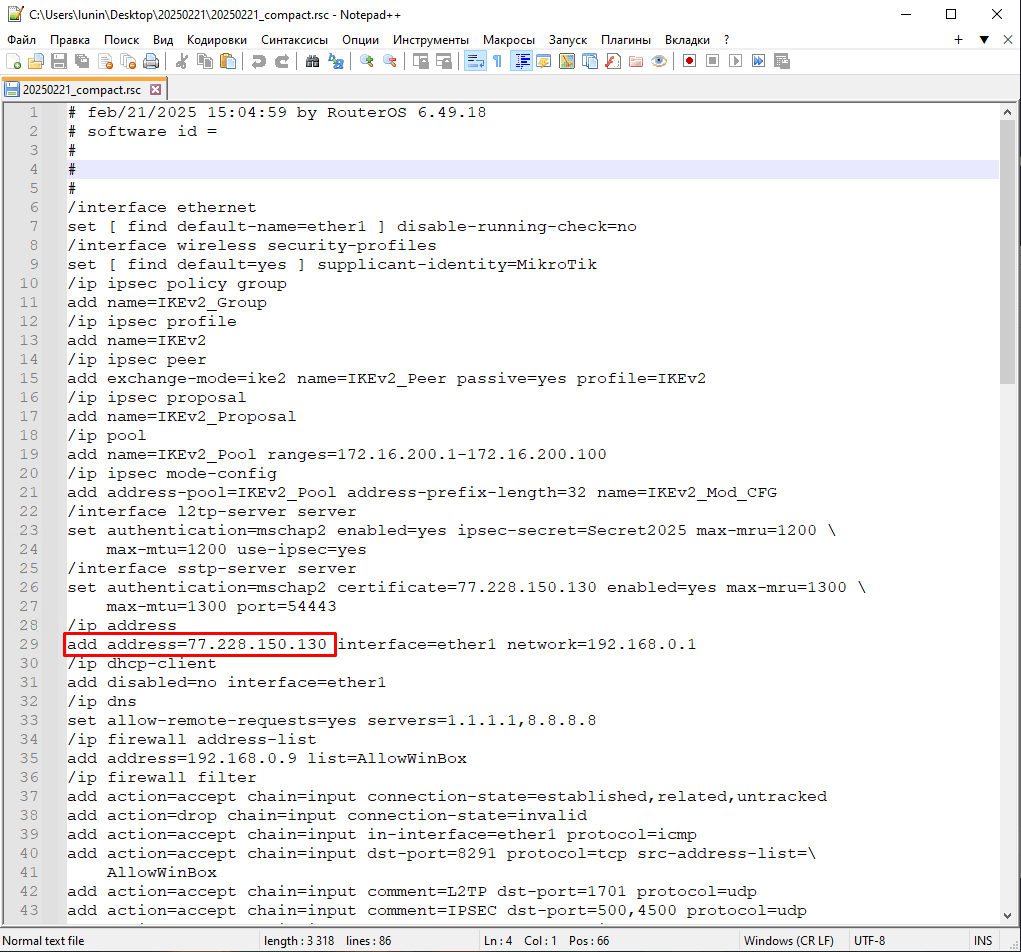Open the Function List panel icon

[613, 61]
